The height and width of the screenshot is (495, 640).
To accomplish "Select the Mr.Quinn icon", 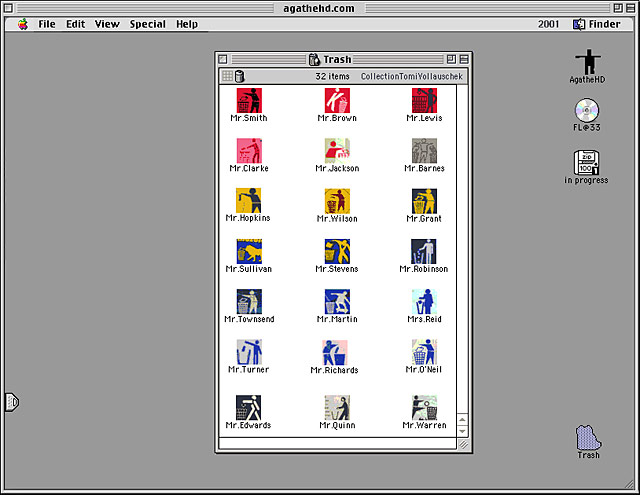I will [337, 407].
